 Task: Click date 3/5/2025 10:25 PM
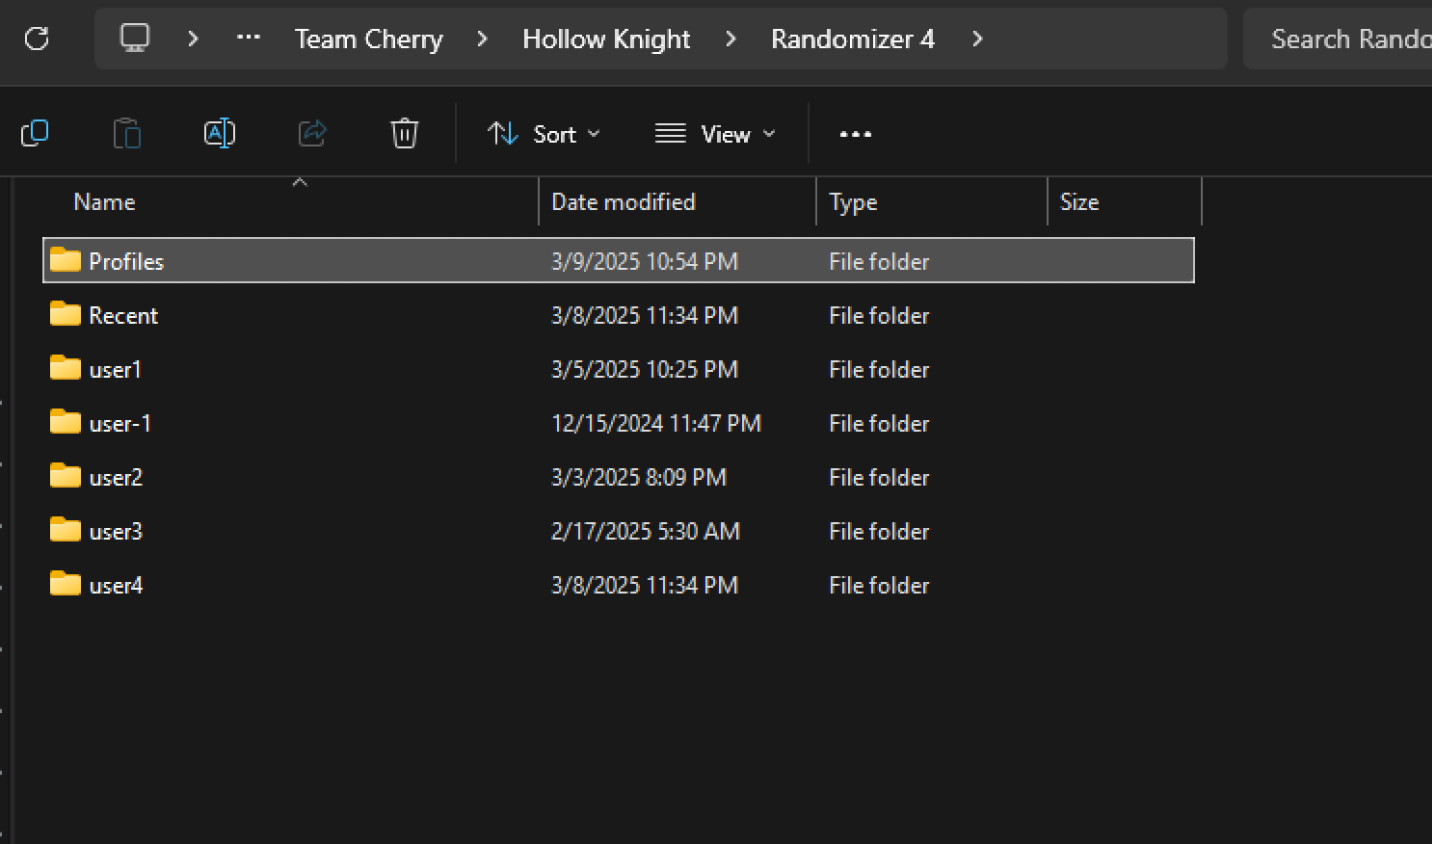pyautogui.click(x=644, y=369)
